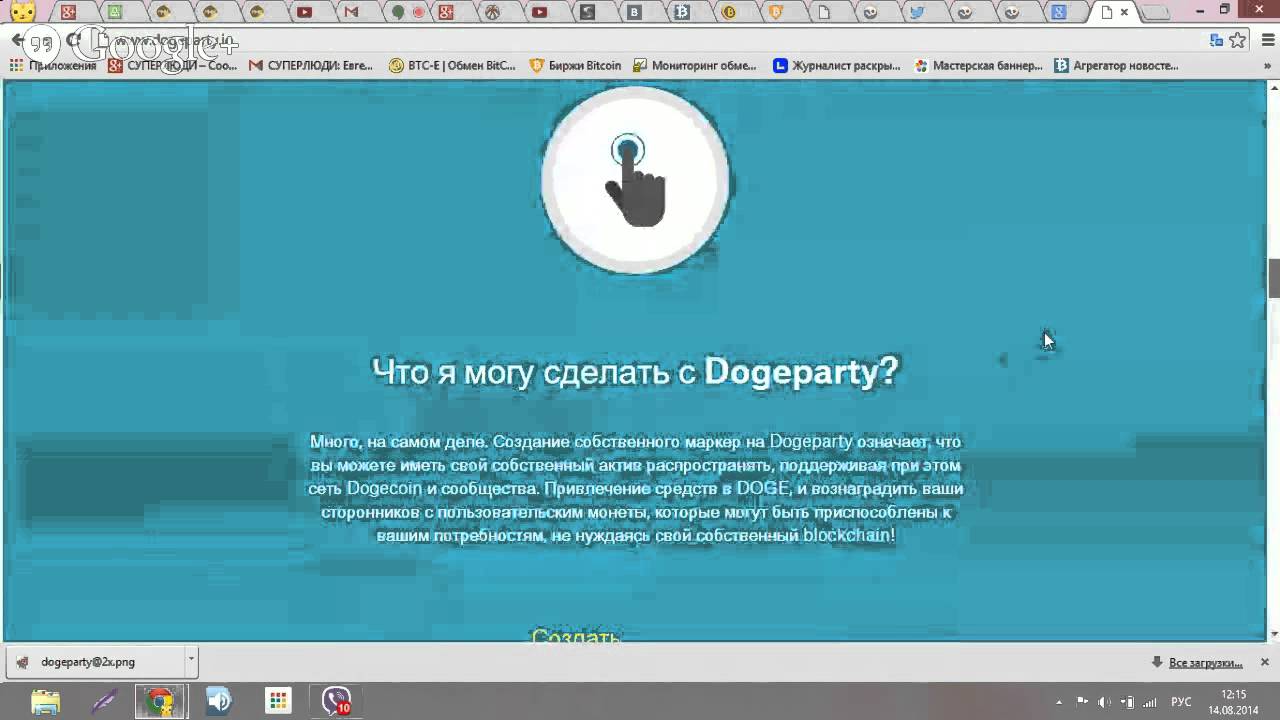Switch РУС input language in tray

click(x=1181, y=702)
